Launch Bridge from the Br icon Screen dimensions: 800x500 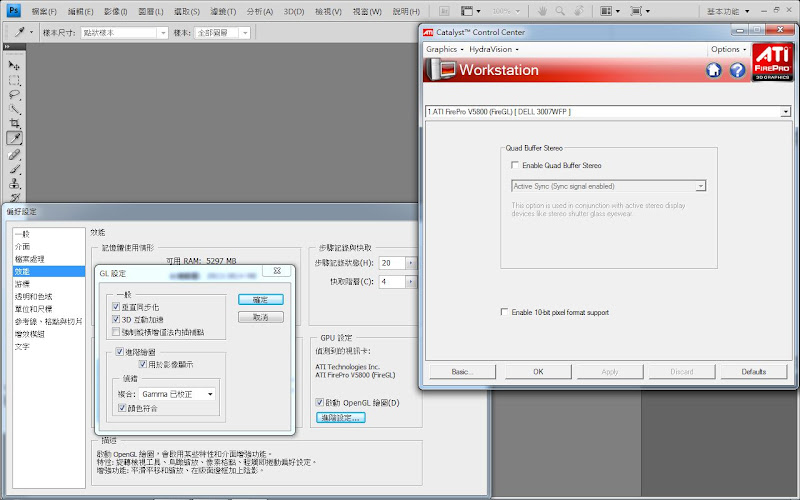pyautogui.click(x=444, y=11)
